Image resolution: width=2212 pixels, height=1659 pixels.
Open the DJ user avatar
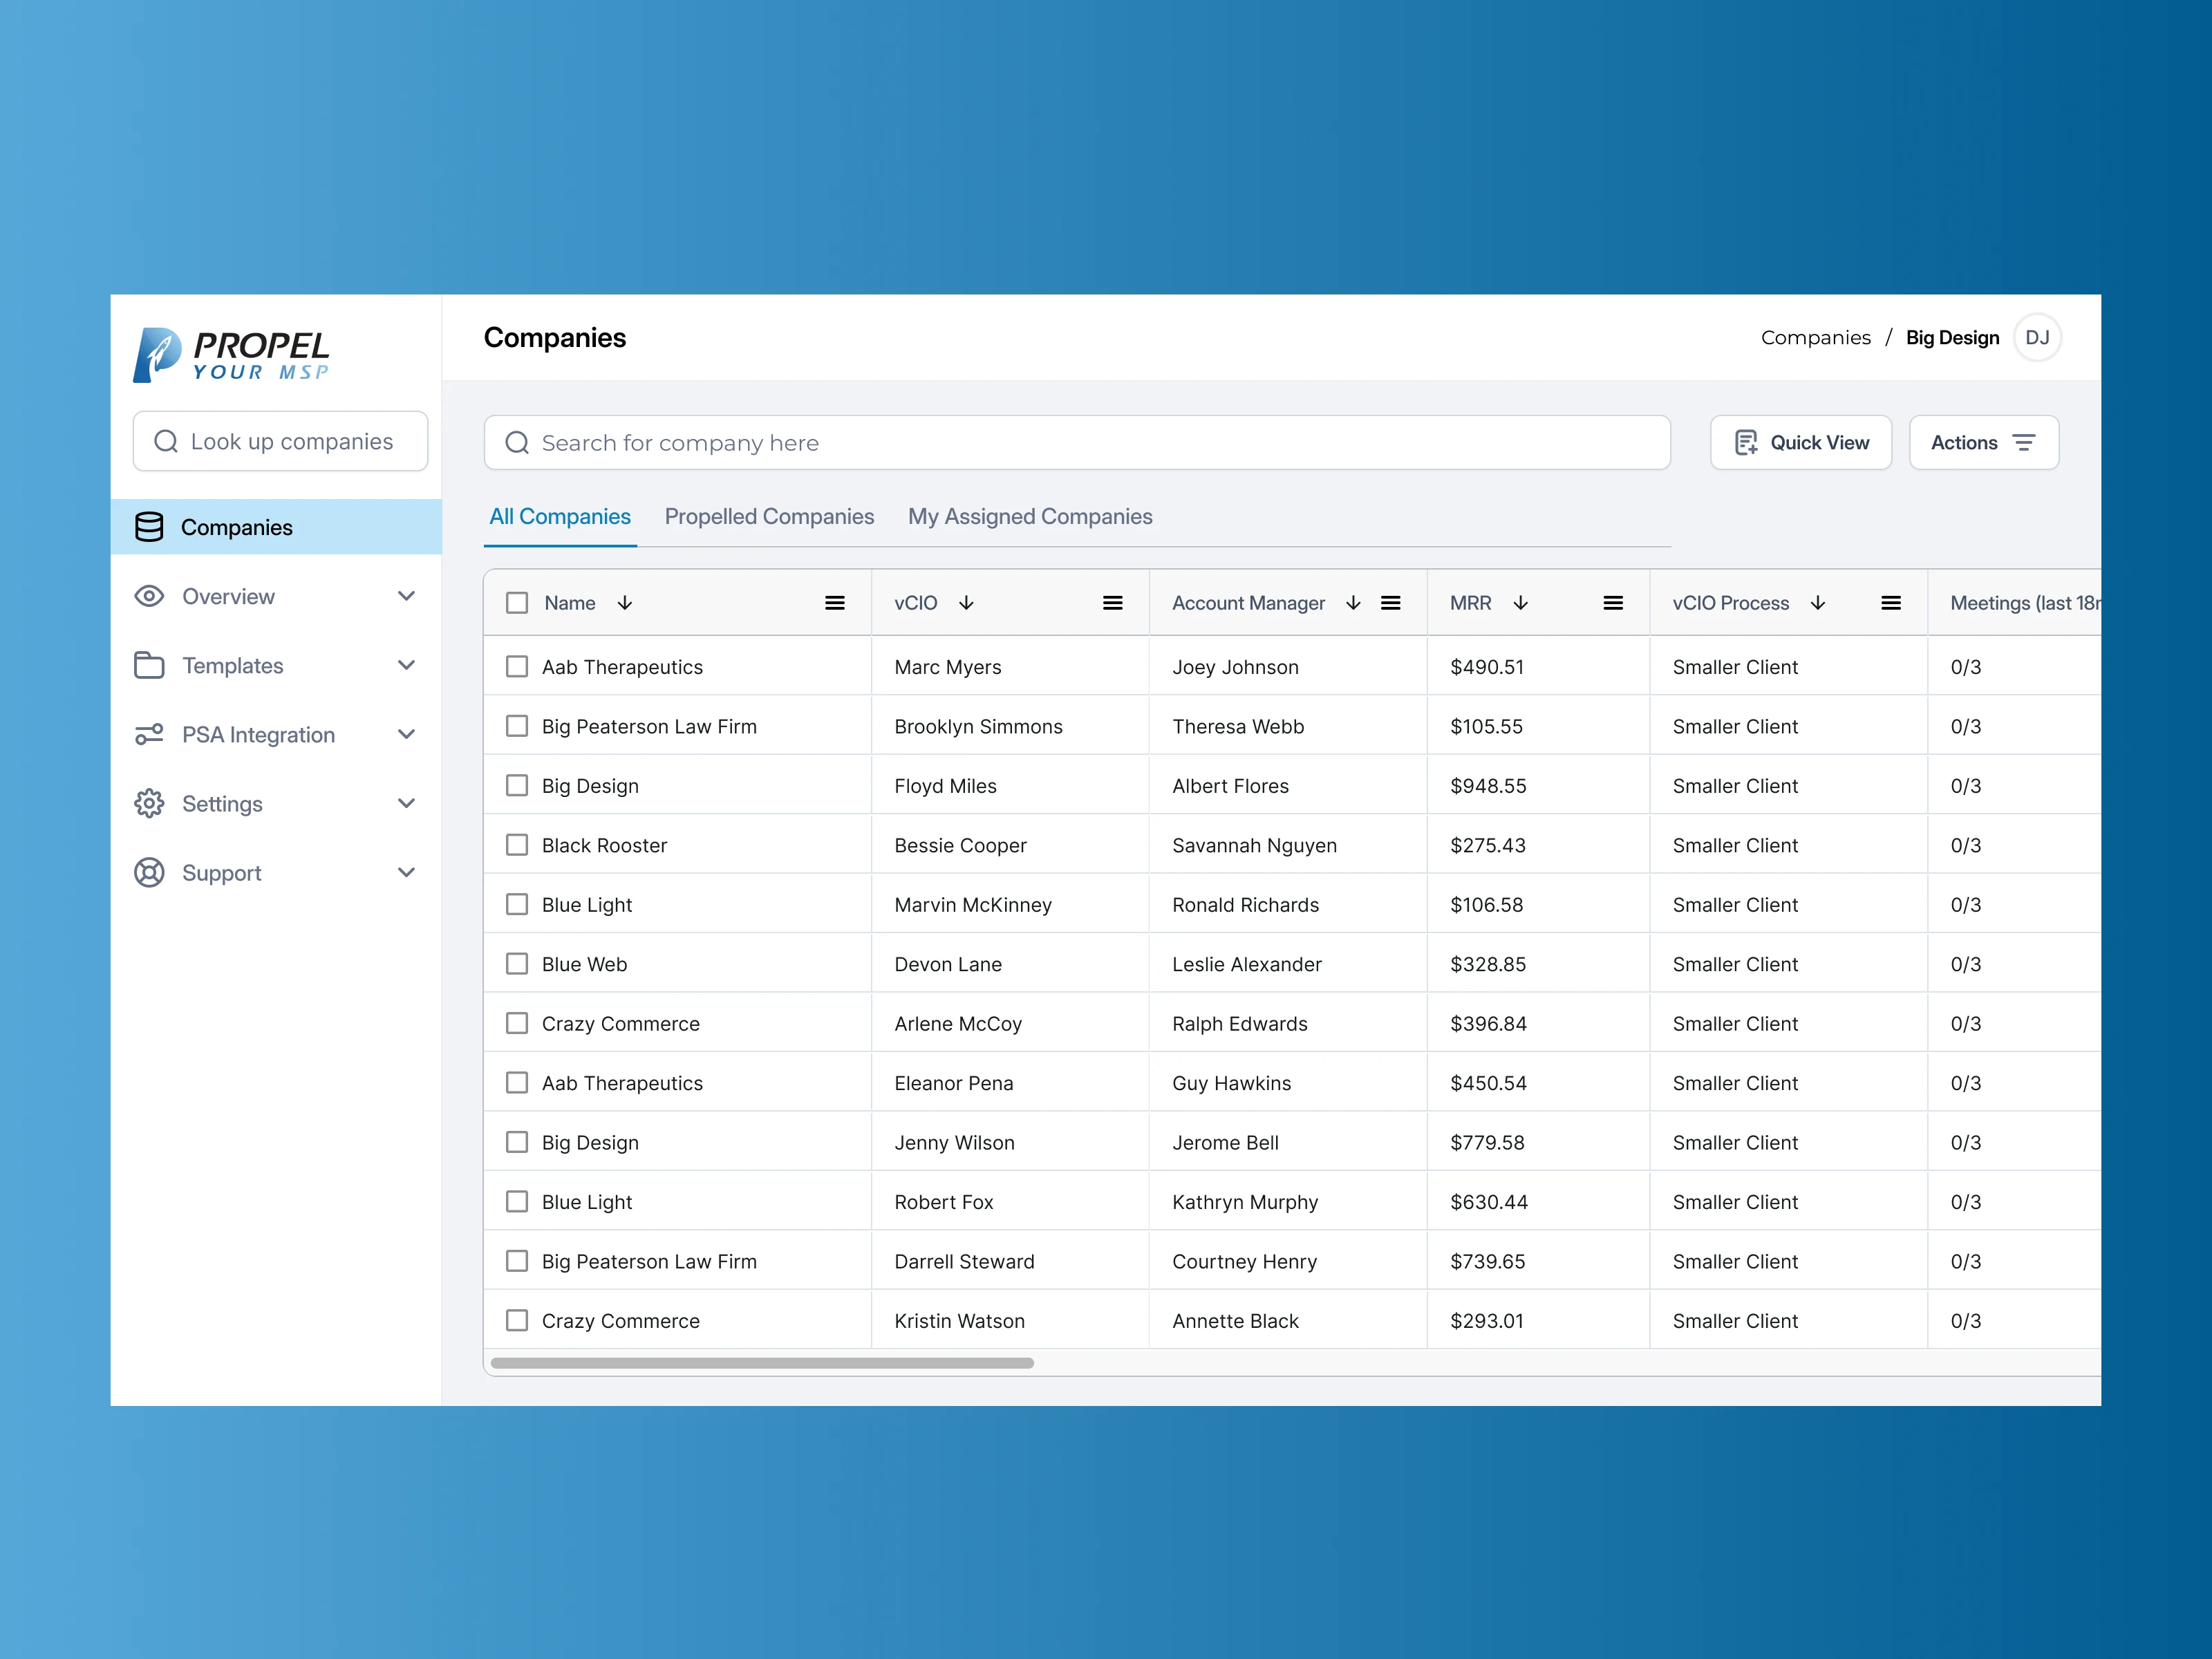(2037, 338)
